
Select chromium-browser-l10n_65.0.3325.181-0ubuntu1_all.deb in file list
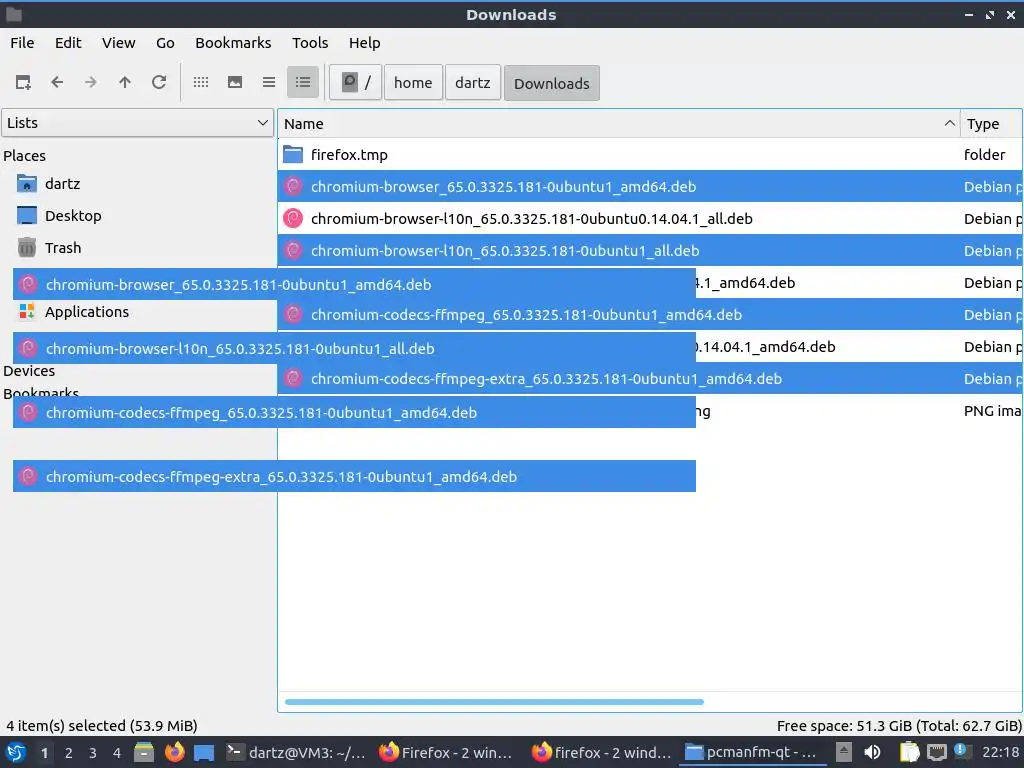pos(505,251)
